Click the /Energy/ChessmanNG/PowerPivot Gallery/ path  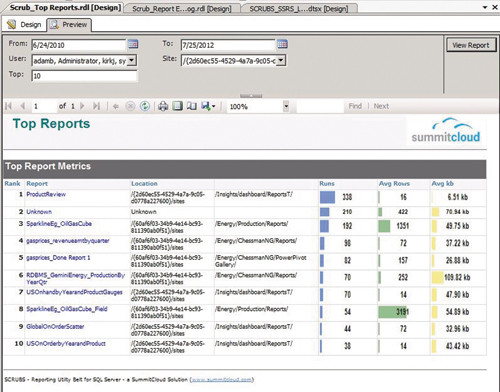pos(261,261)
